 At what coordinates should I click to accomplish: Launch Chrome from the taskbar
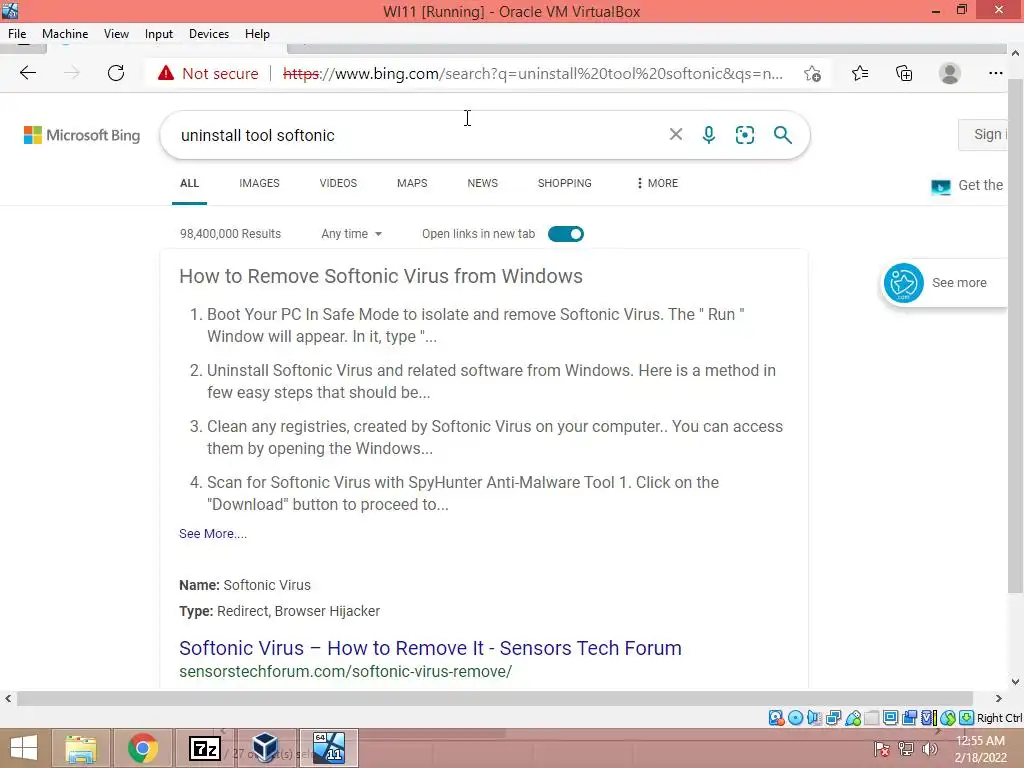point(143,748)
